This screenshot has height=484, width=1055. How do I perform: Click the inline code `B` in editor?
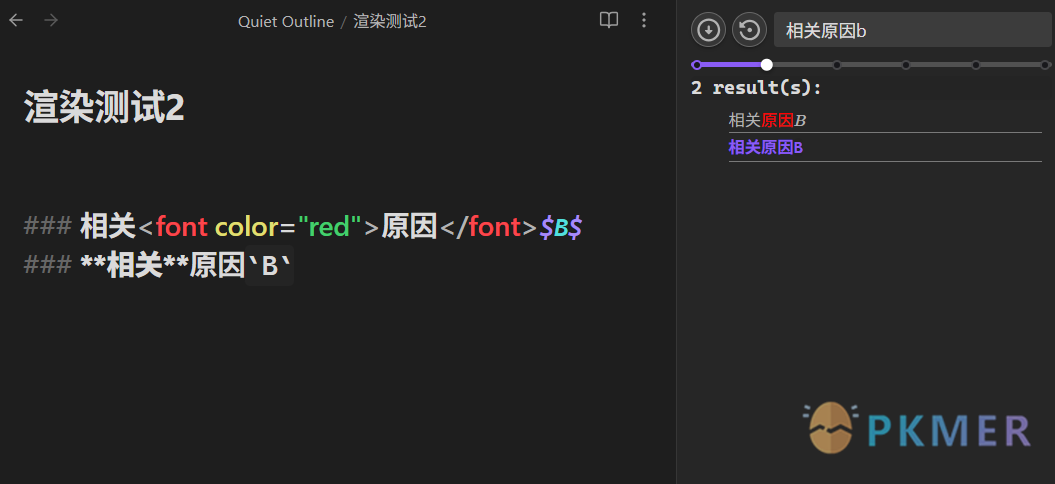[x=270, y=267]
